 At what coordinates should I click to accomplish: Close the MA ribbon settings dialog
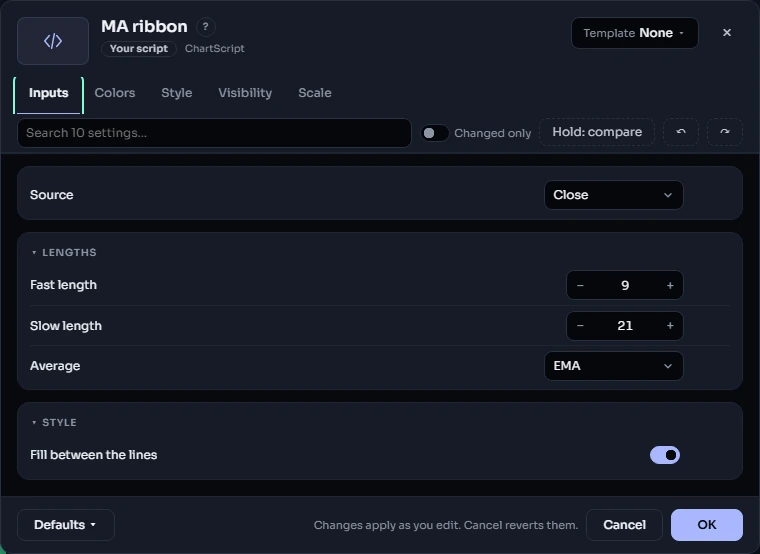pyautogui.click(x=727, y=32)
